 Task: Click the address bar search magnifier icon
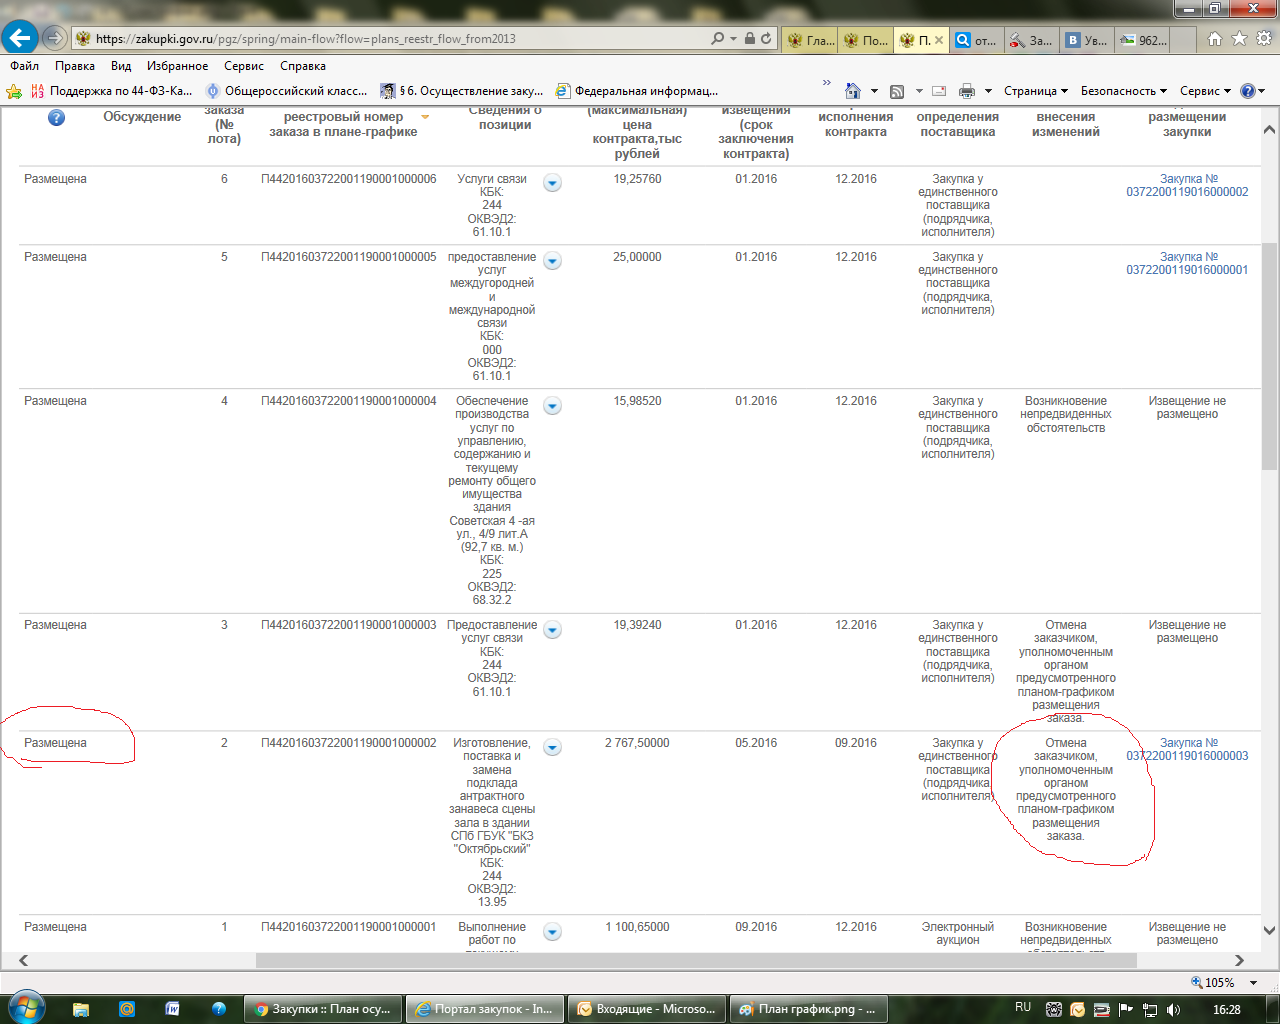(x=717, y=39)
